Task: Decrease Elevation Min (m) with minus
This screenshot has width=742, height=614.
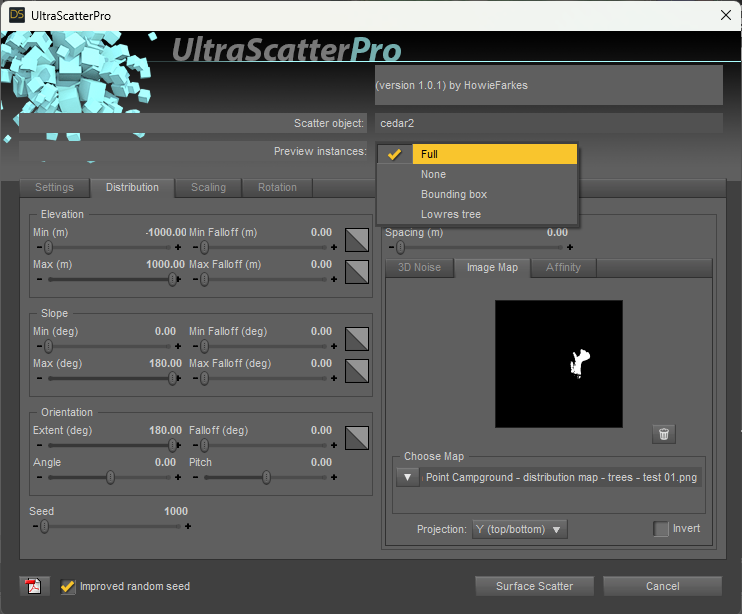Action: click(39, 247)
